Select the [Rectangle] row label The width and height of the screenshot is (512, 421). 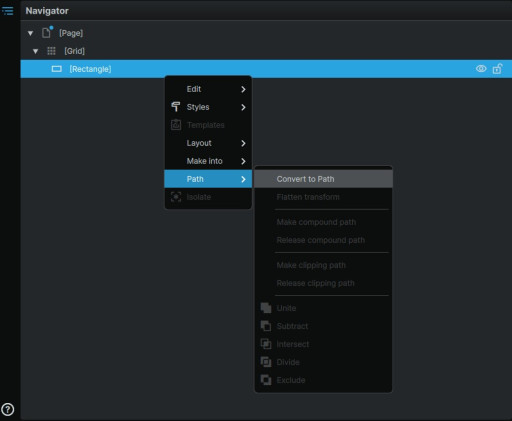(x=90, y=69)
